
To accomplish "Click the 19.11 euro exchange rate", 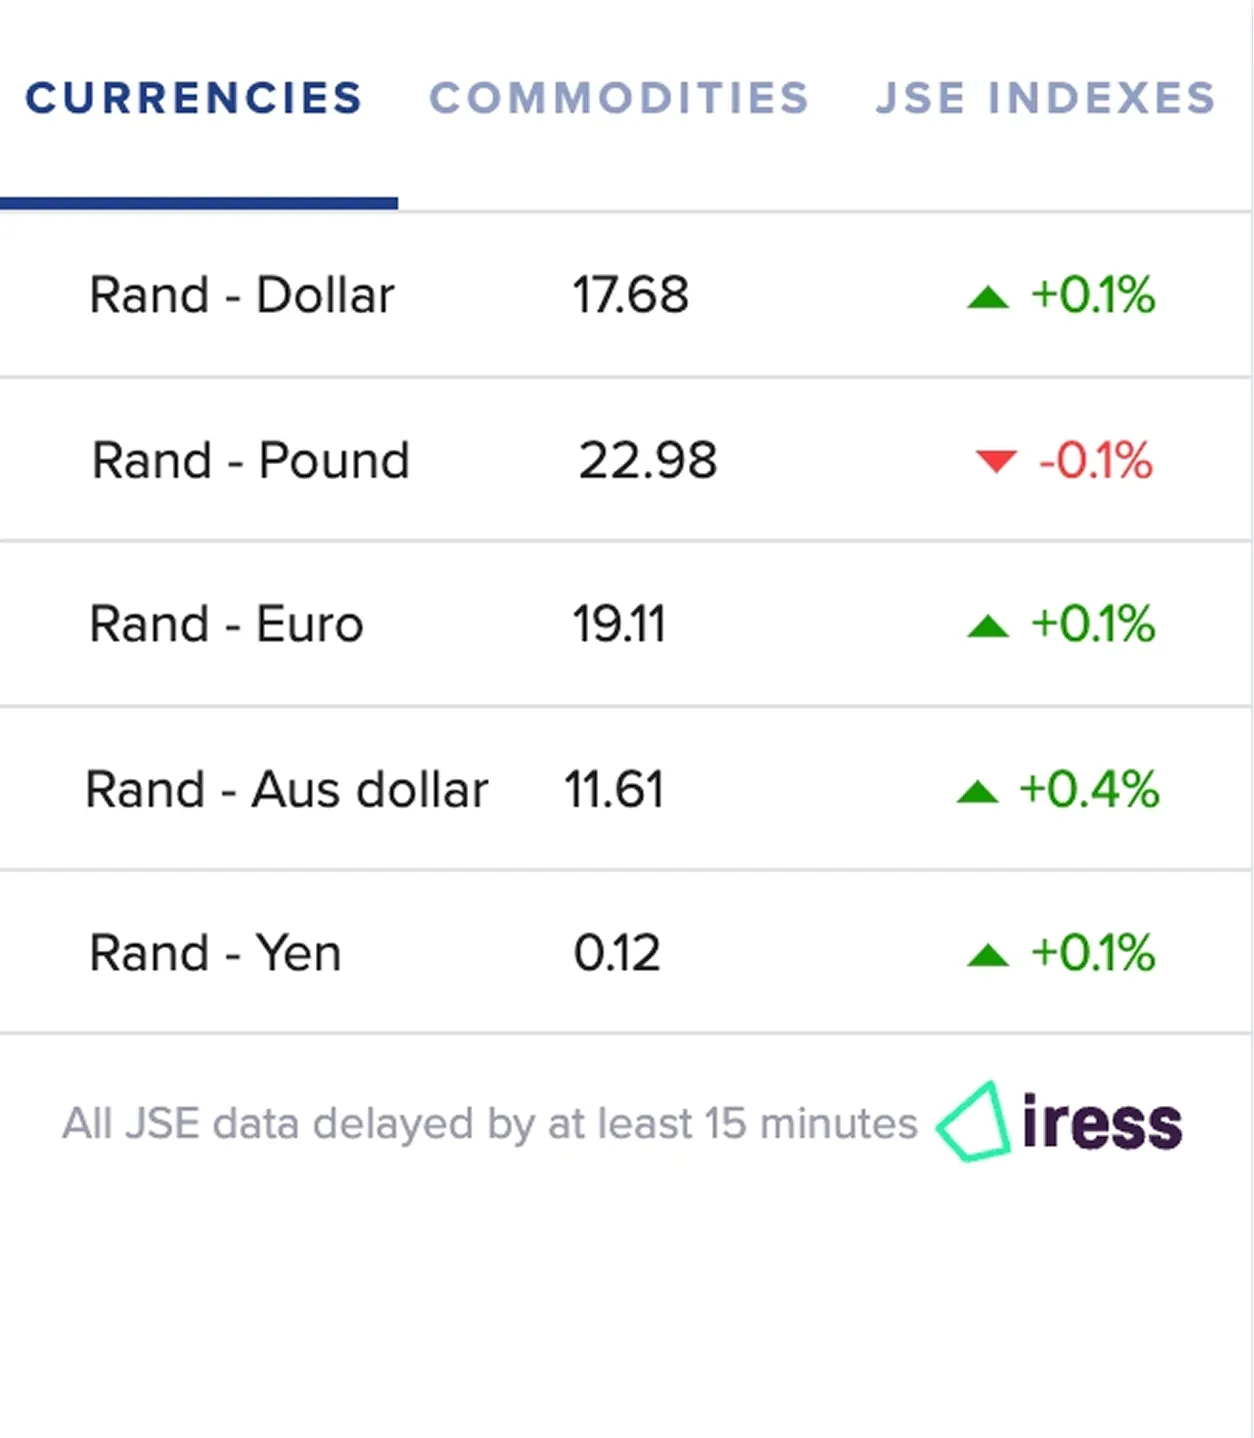I will (x=619, y=625).
